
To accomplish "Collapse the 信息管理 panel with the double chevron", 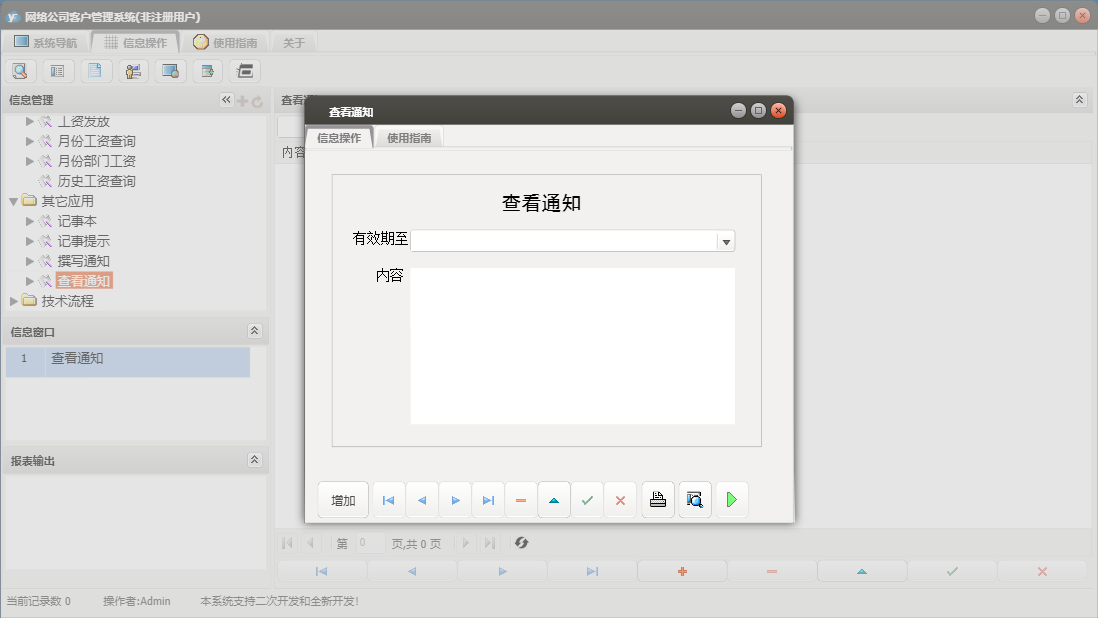I will click(x=225, y=99).
